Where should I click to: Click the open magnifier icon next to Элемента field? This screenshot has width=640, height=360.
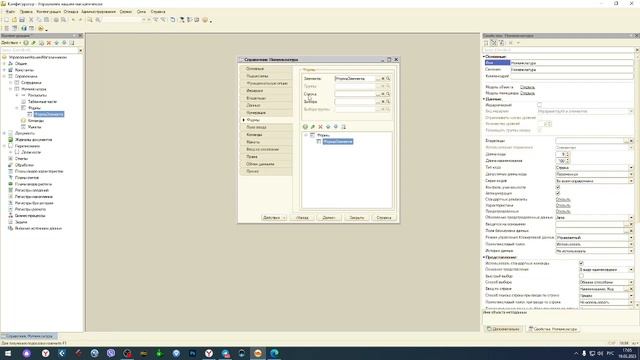point(388,78)
